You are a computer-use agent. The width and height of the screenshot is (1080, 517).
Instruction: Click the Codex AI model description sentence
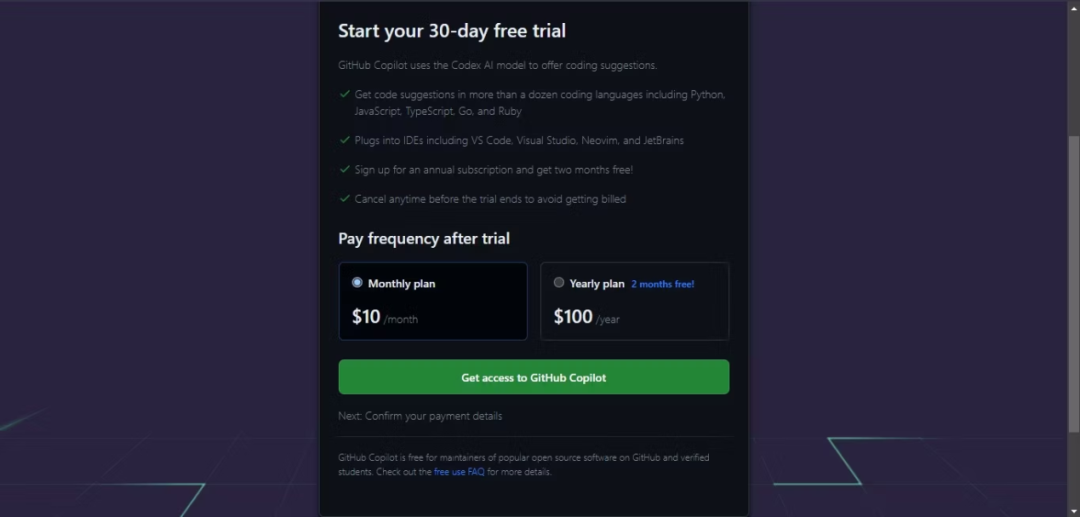[497, 65]
